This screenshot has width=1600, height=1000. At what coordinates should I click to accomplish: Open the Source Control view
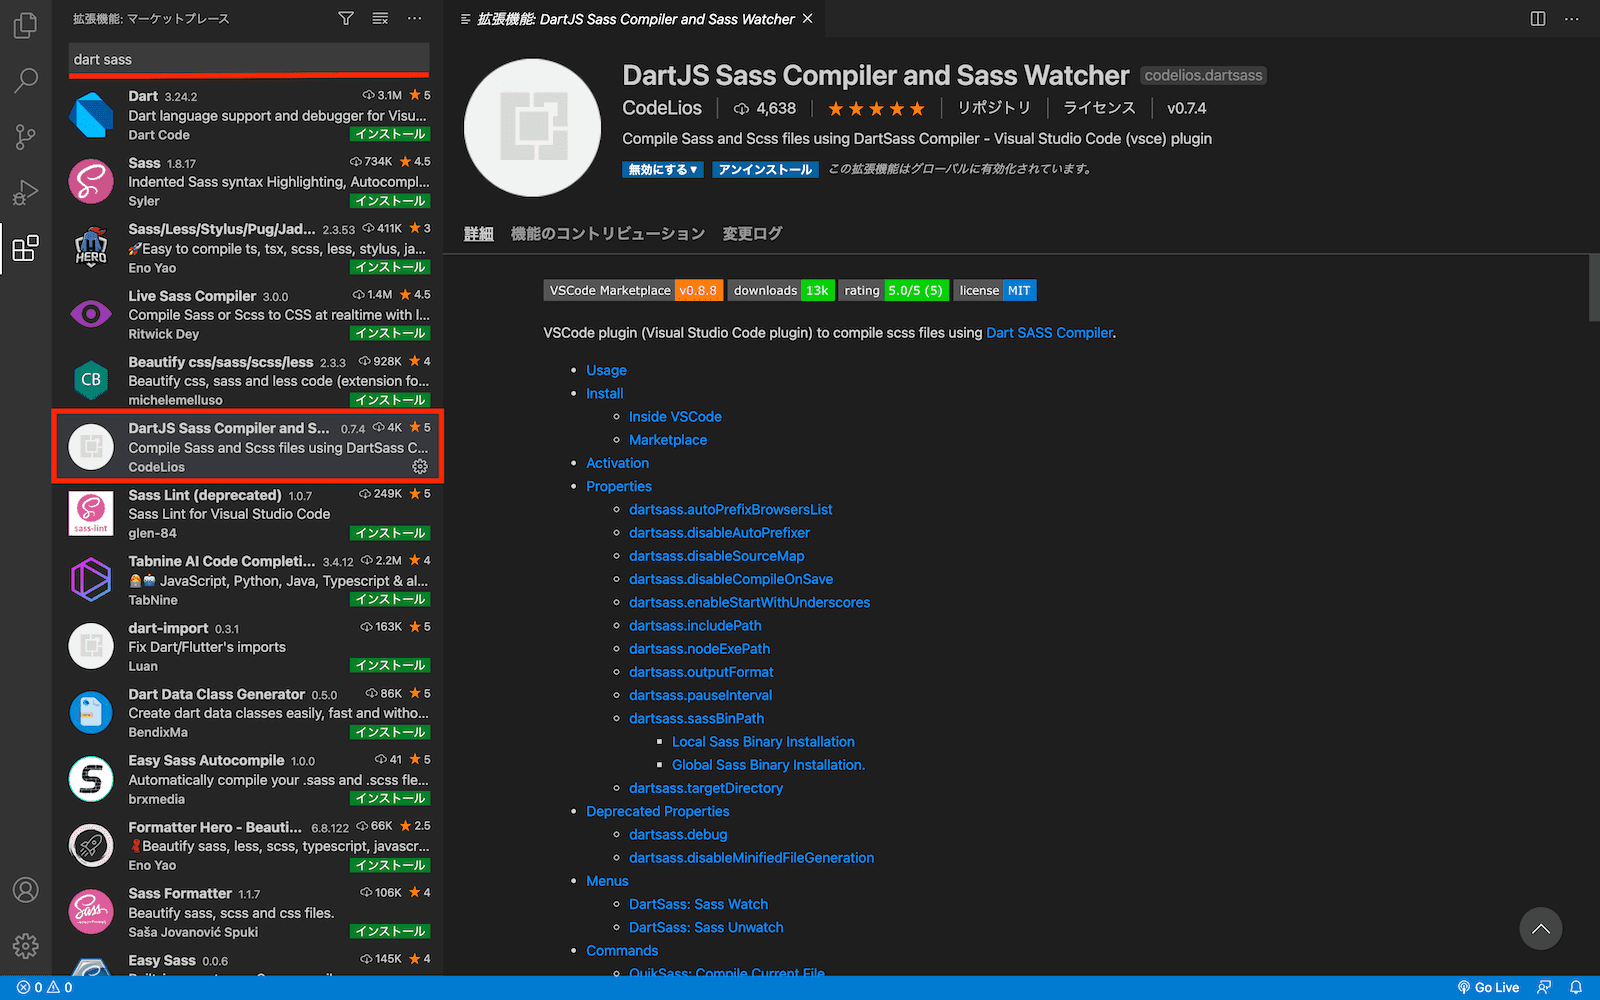pyautogui.click(x=25, y=136)
